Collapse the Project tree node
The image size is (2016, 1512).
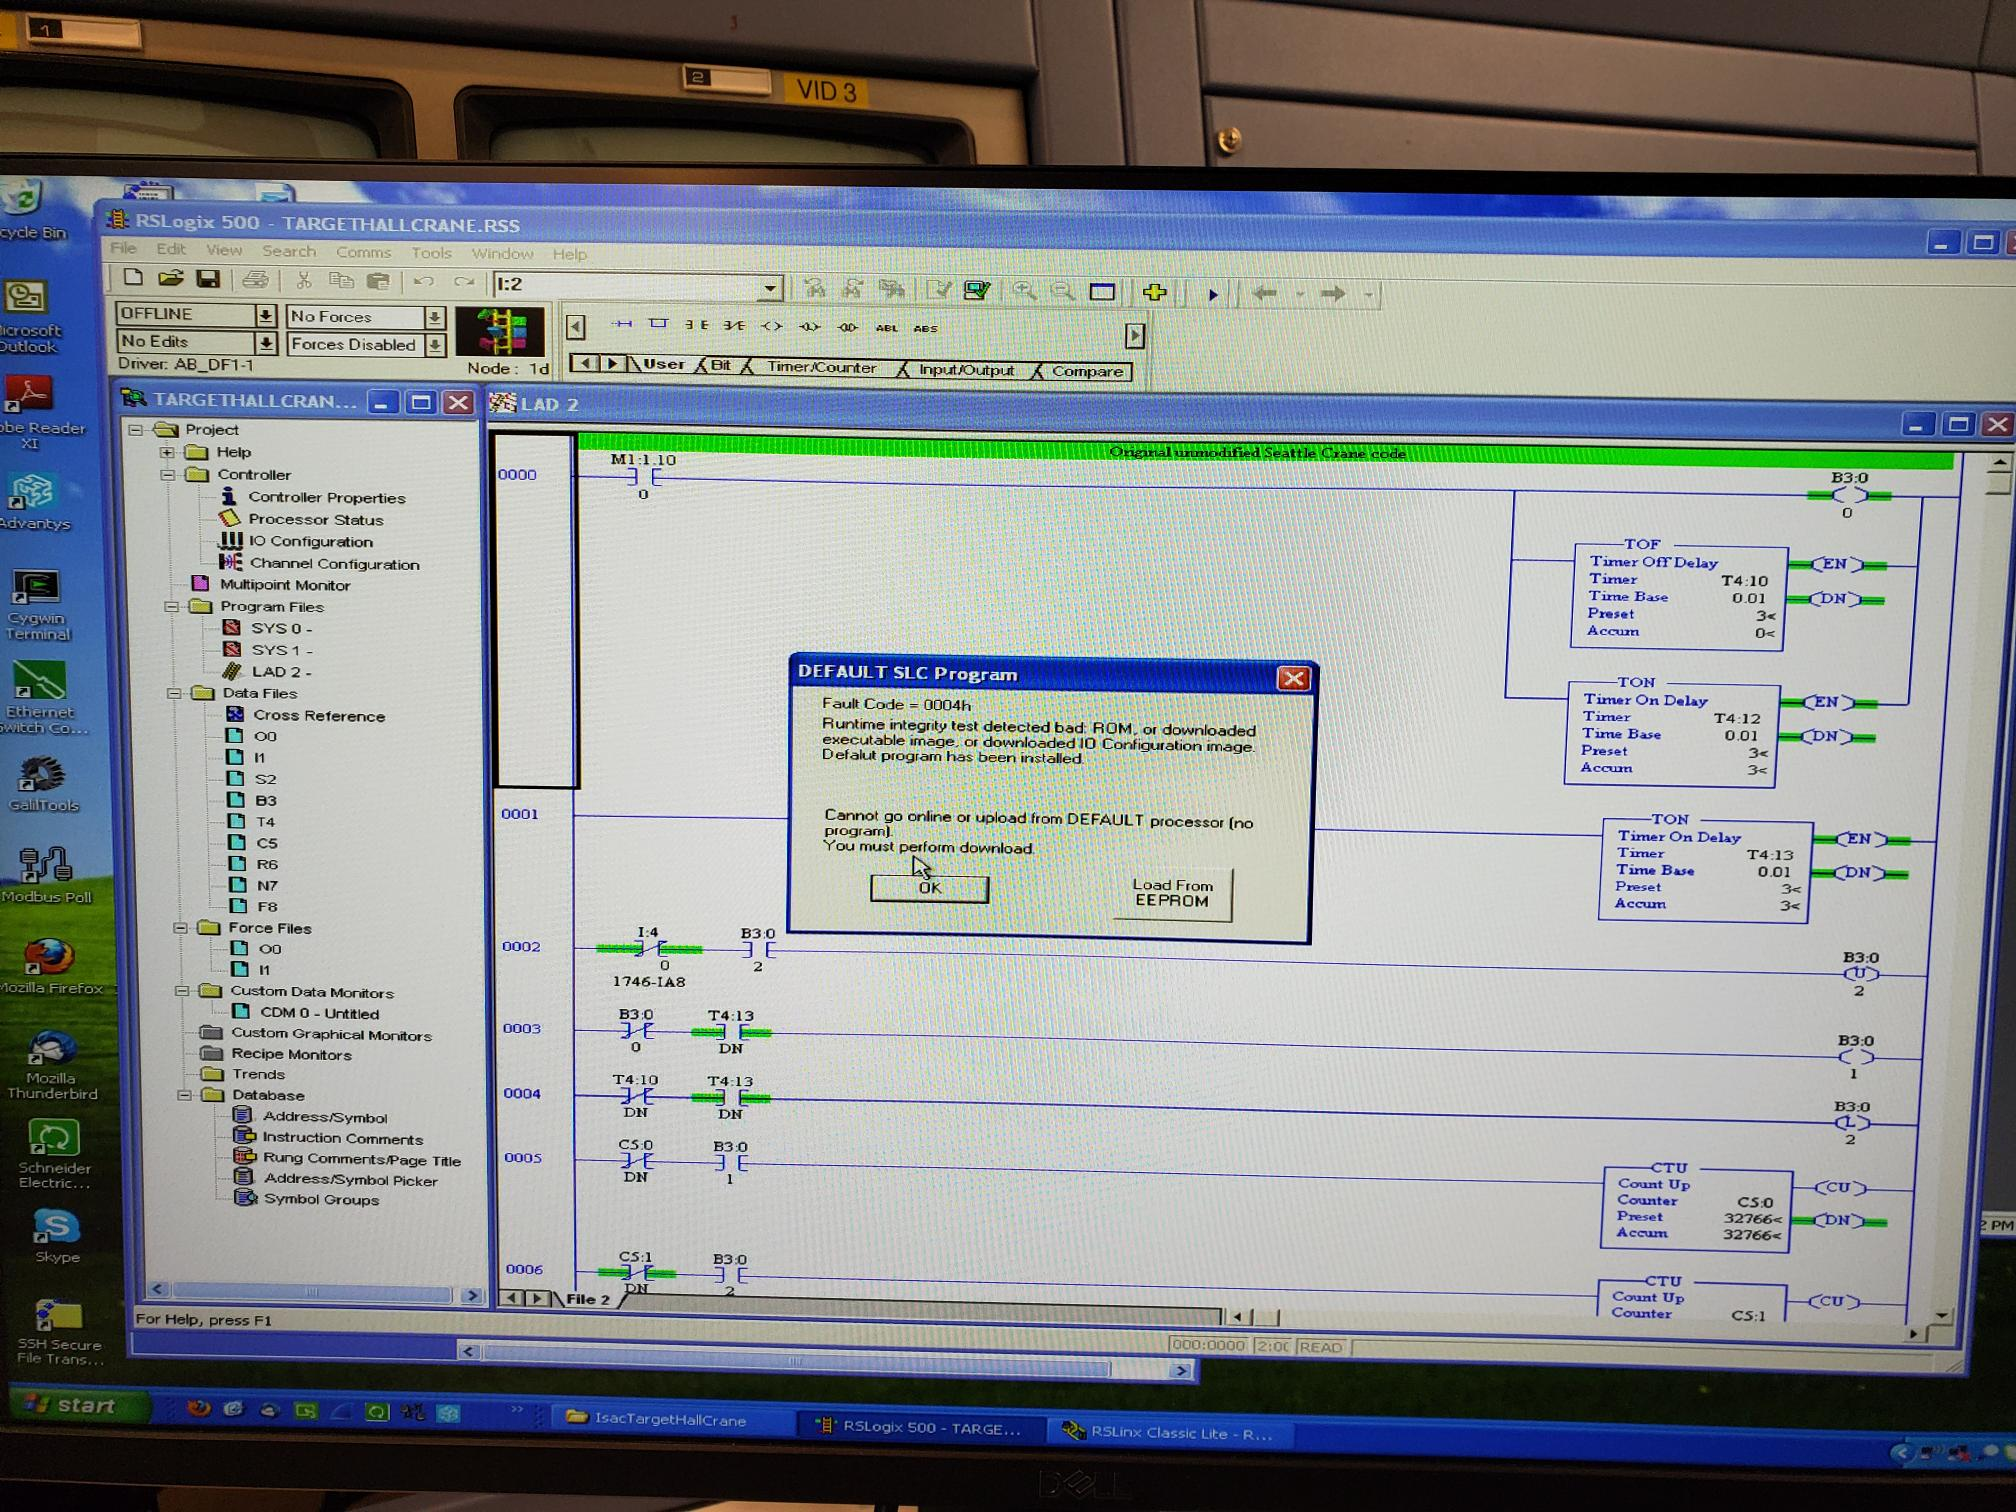[x=136, y=430]
